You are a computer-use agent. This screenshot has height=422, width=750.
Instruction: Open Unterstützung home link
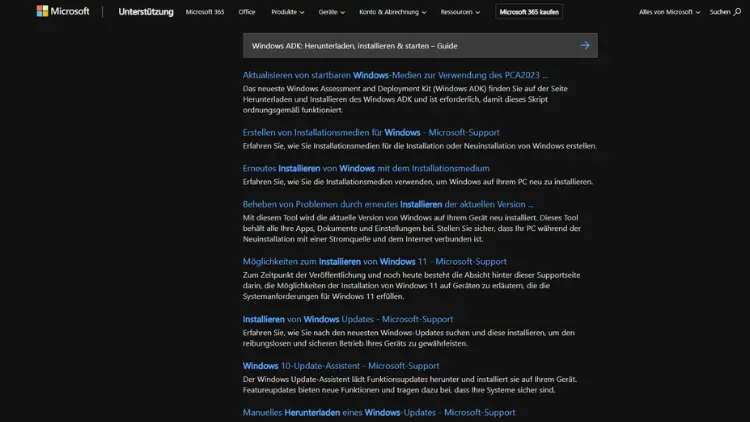coord(146,12)
